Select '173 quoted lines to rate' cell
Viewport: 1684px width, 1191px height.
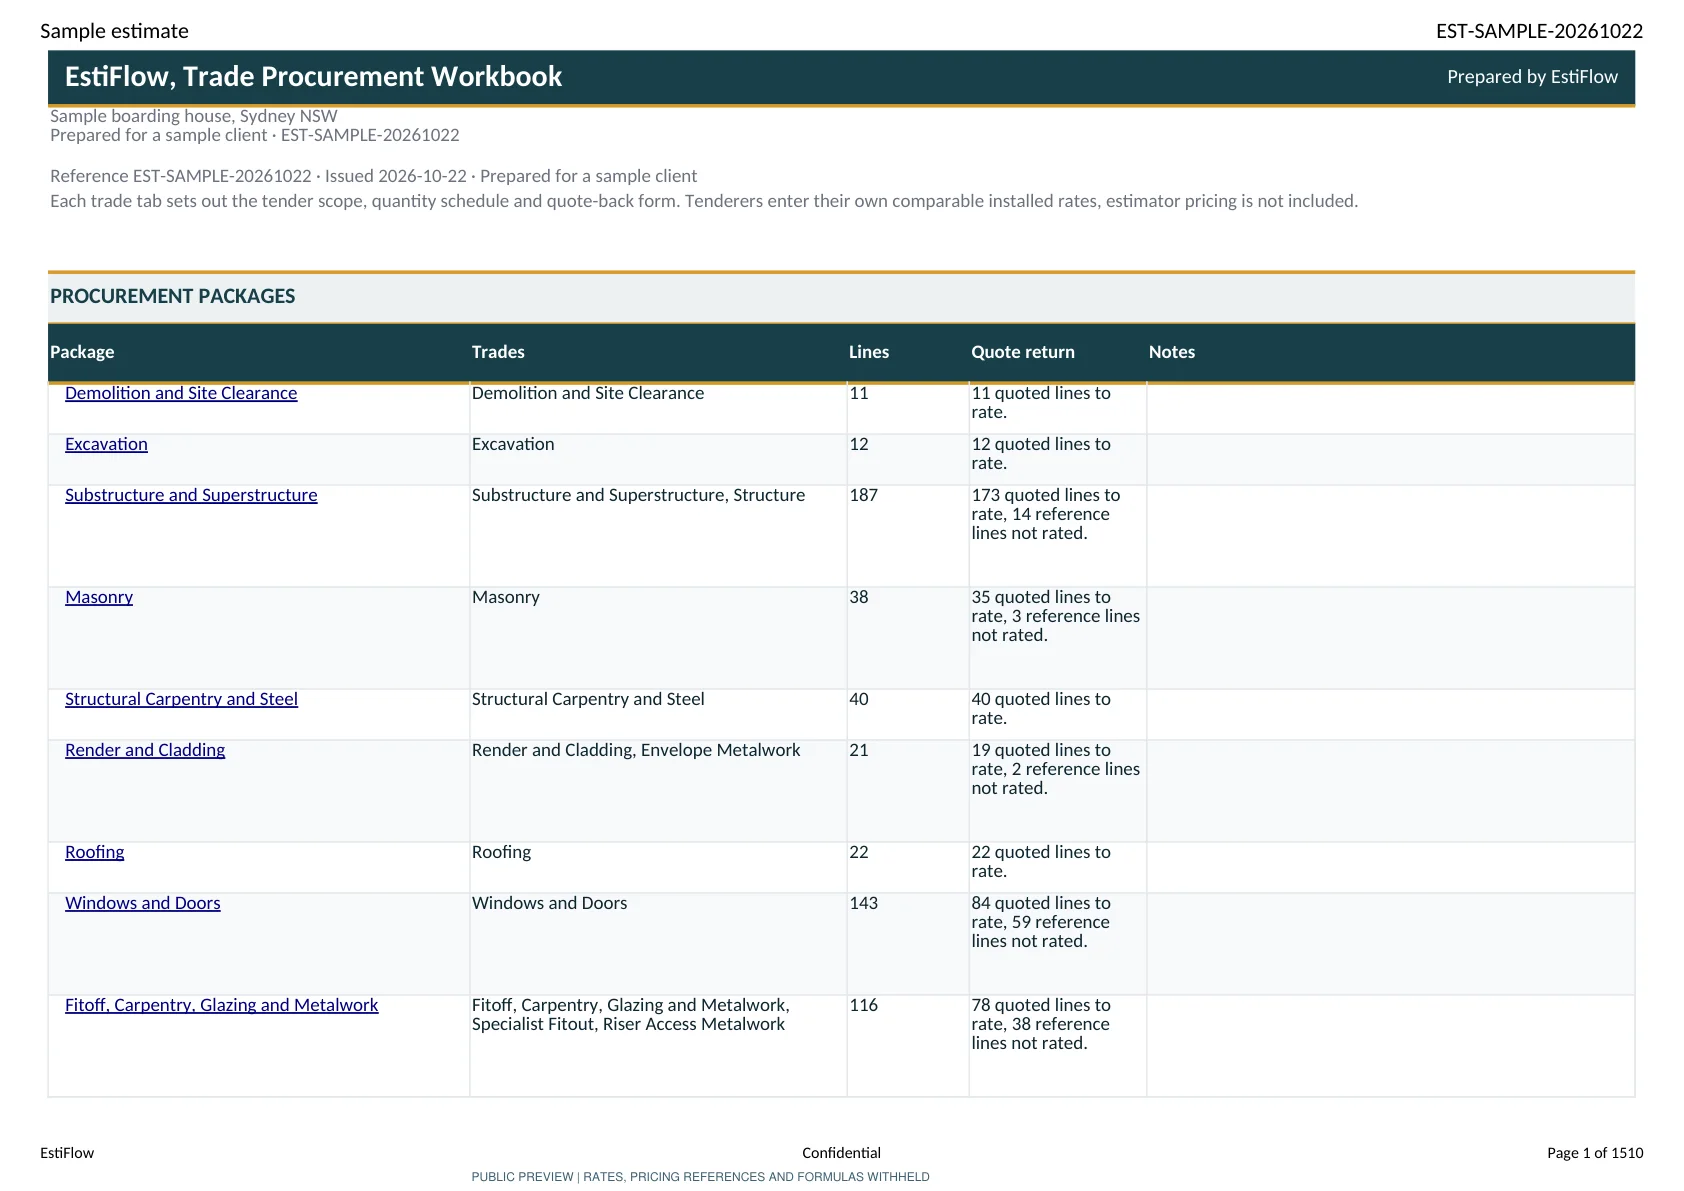click(x=1058, y=536)
